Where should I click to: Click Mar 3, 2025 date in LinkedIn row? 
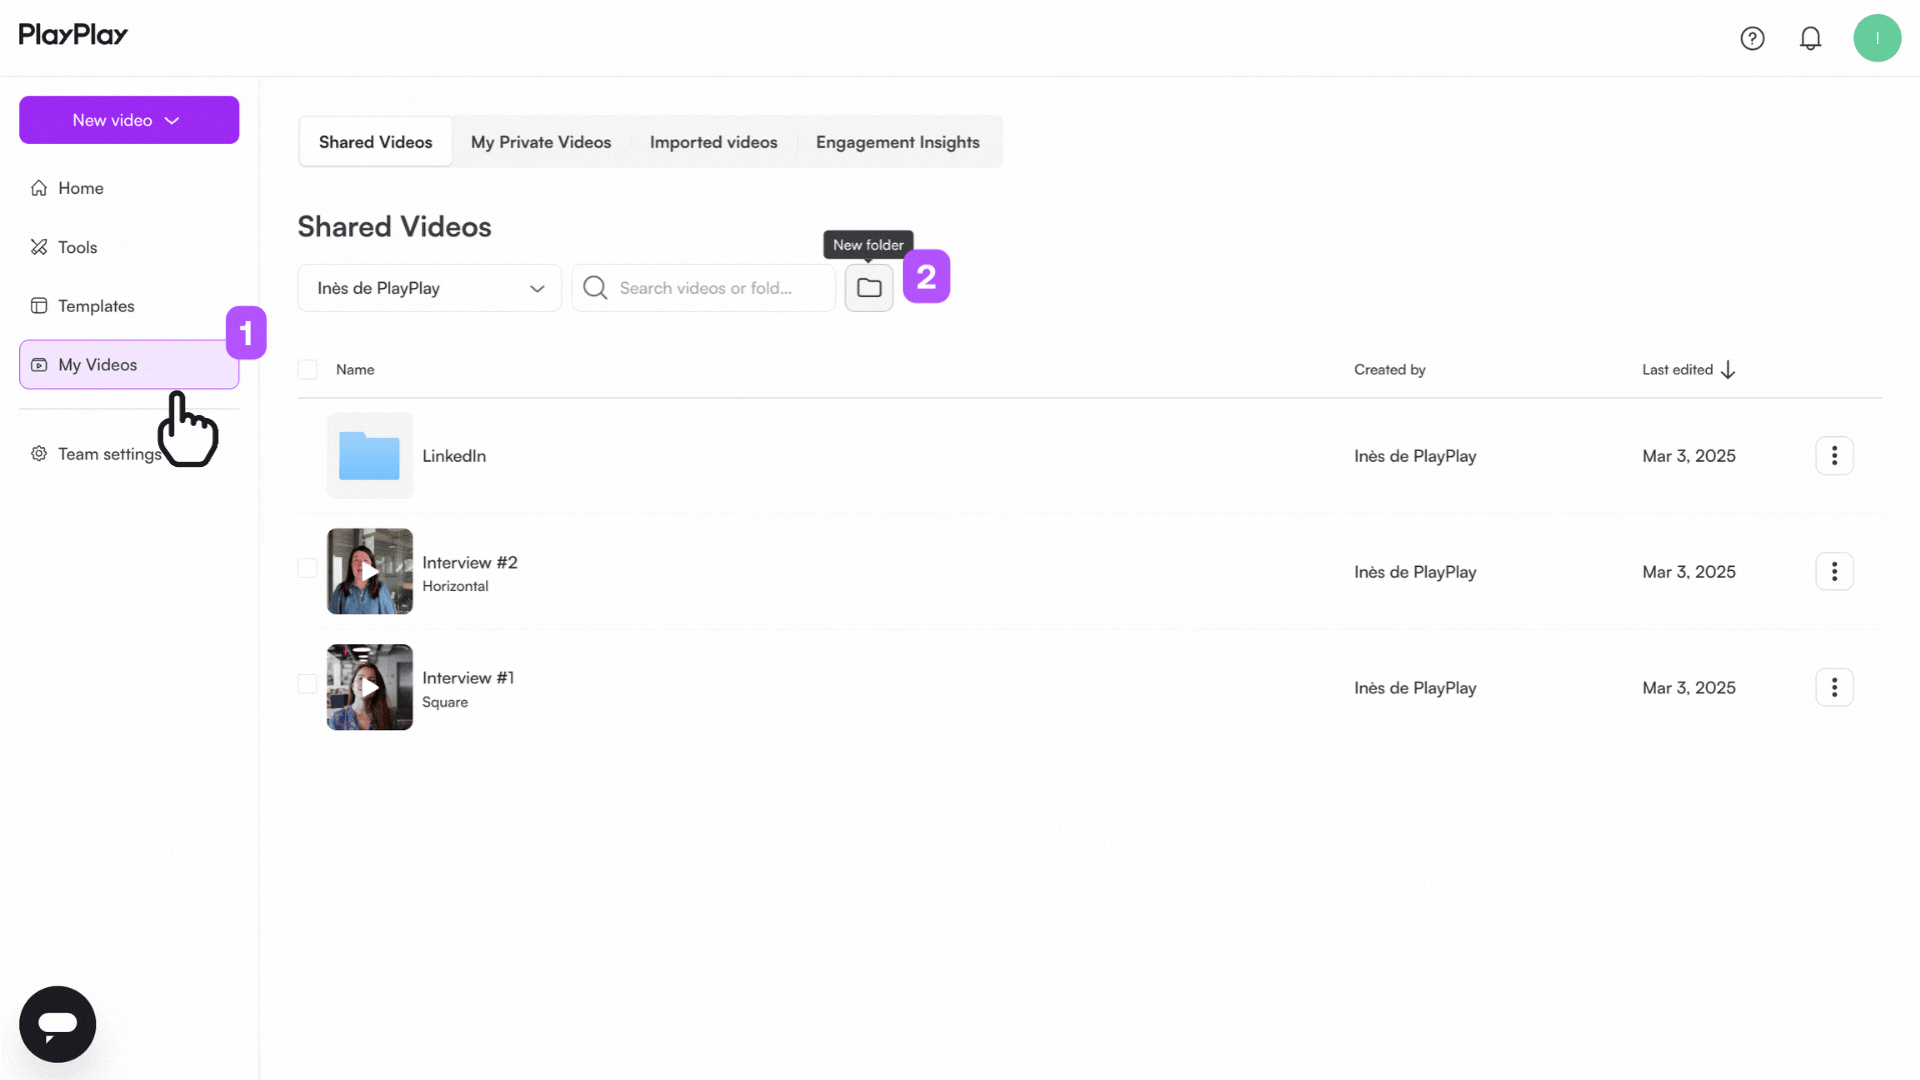[x=1689, y=456]
